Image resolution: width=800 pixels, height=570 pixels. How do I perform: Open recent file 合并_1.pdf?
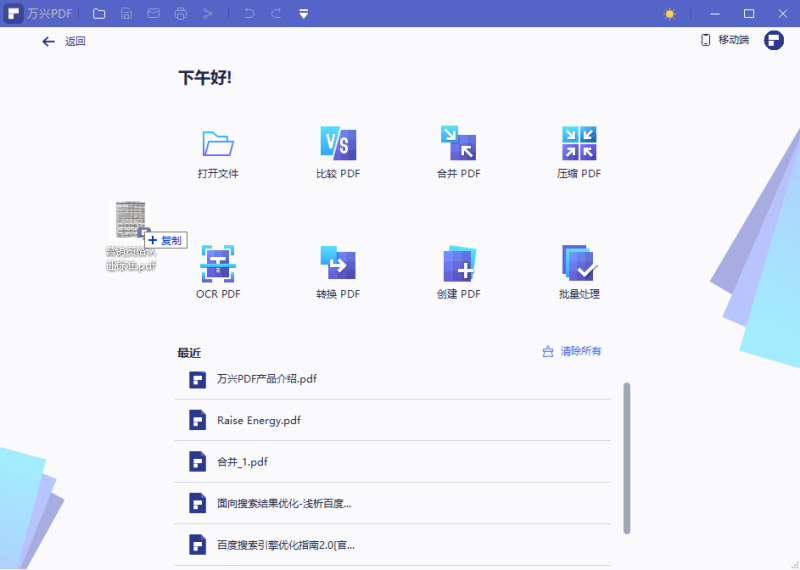(x=242, y=462)
